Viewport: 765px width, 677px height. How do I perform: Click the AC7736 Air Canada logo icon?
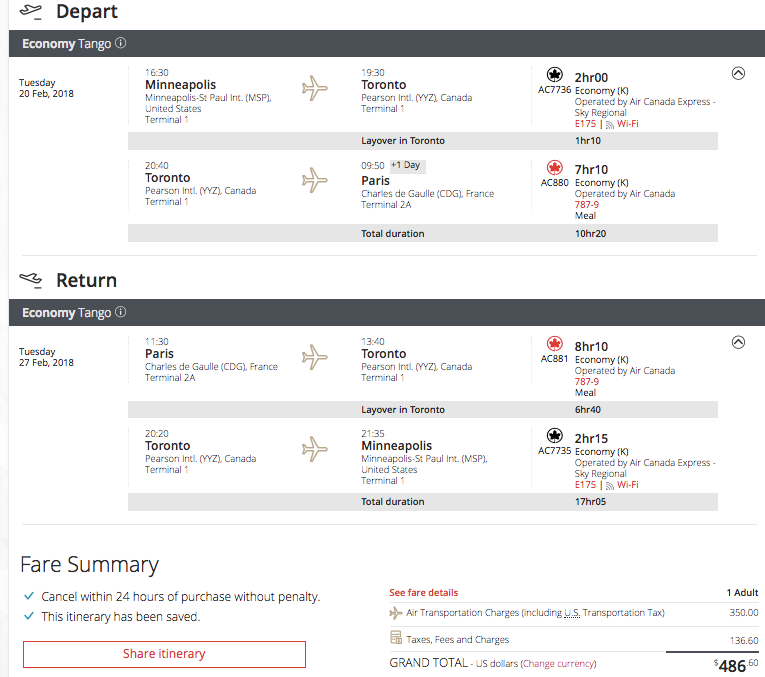(555, 75)
